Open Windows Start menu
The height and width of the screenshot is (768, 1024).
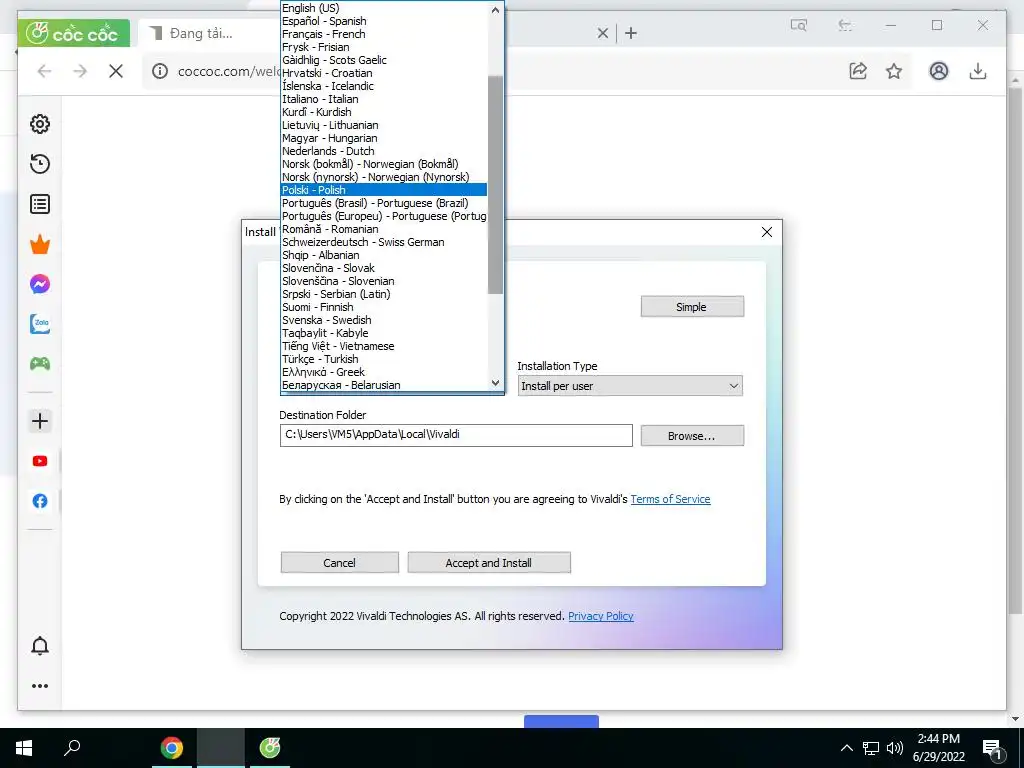click(x=24, y=748)
